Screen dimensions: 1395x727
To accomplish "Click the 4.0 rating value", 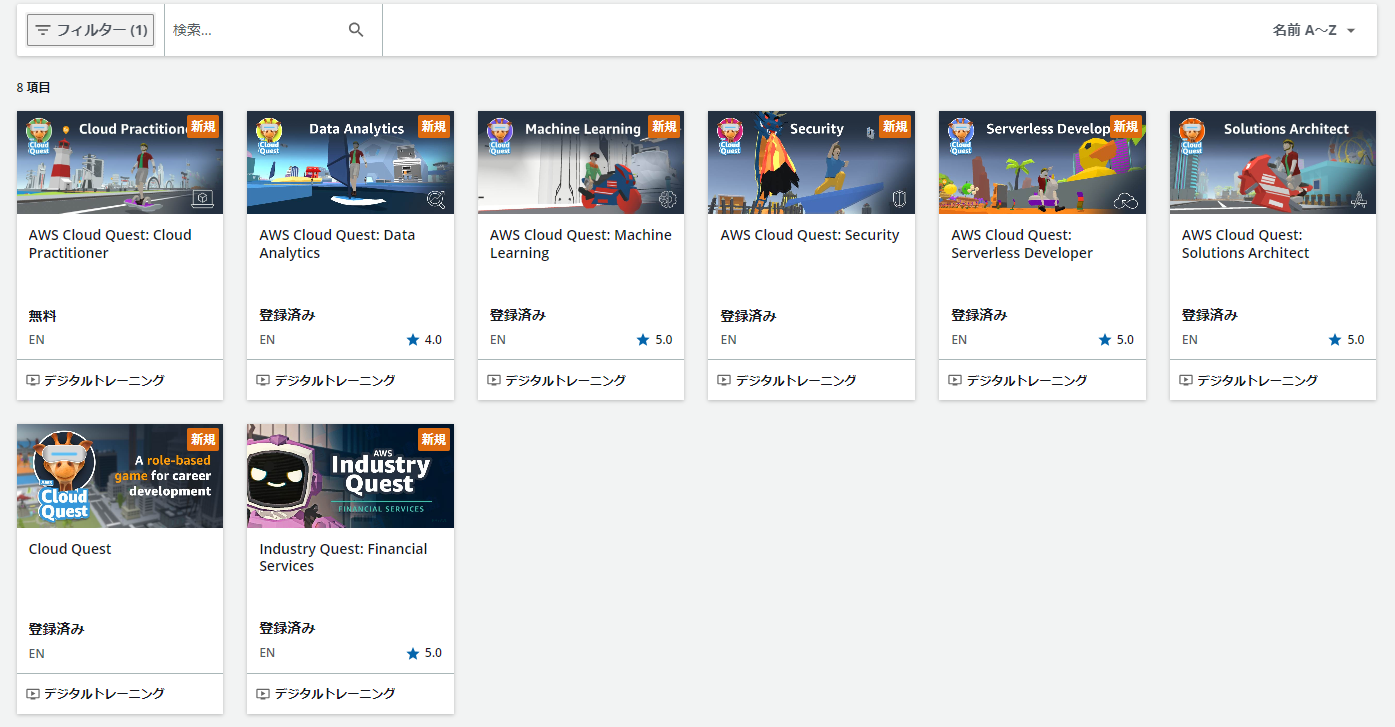I will 433,340.
